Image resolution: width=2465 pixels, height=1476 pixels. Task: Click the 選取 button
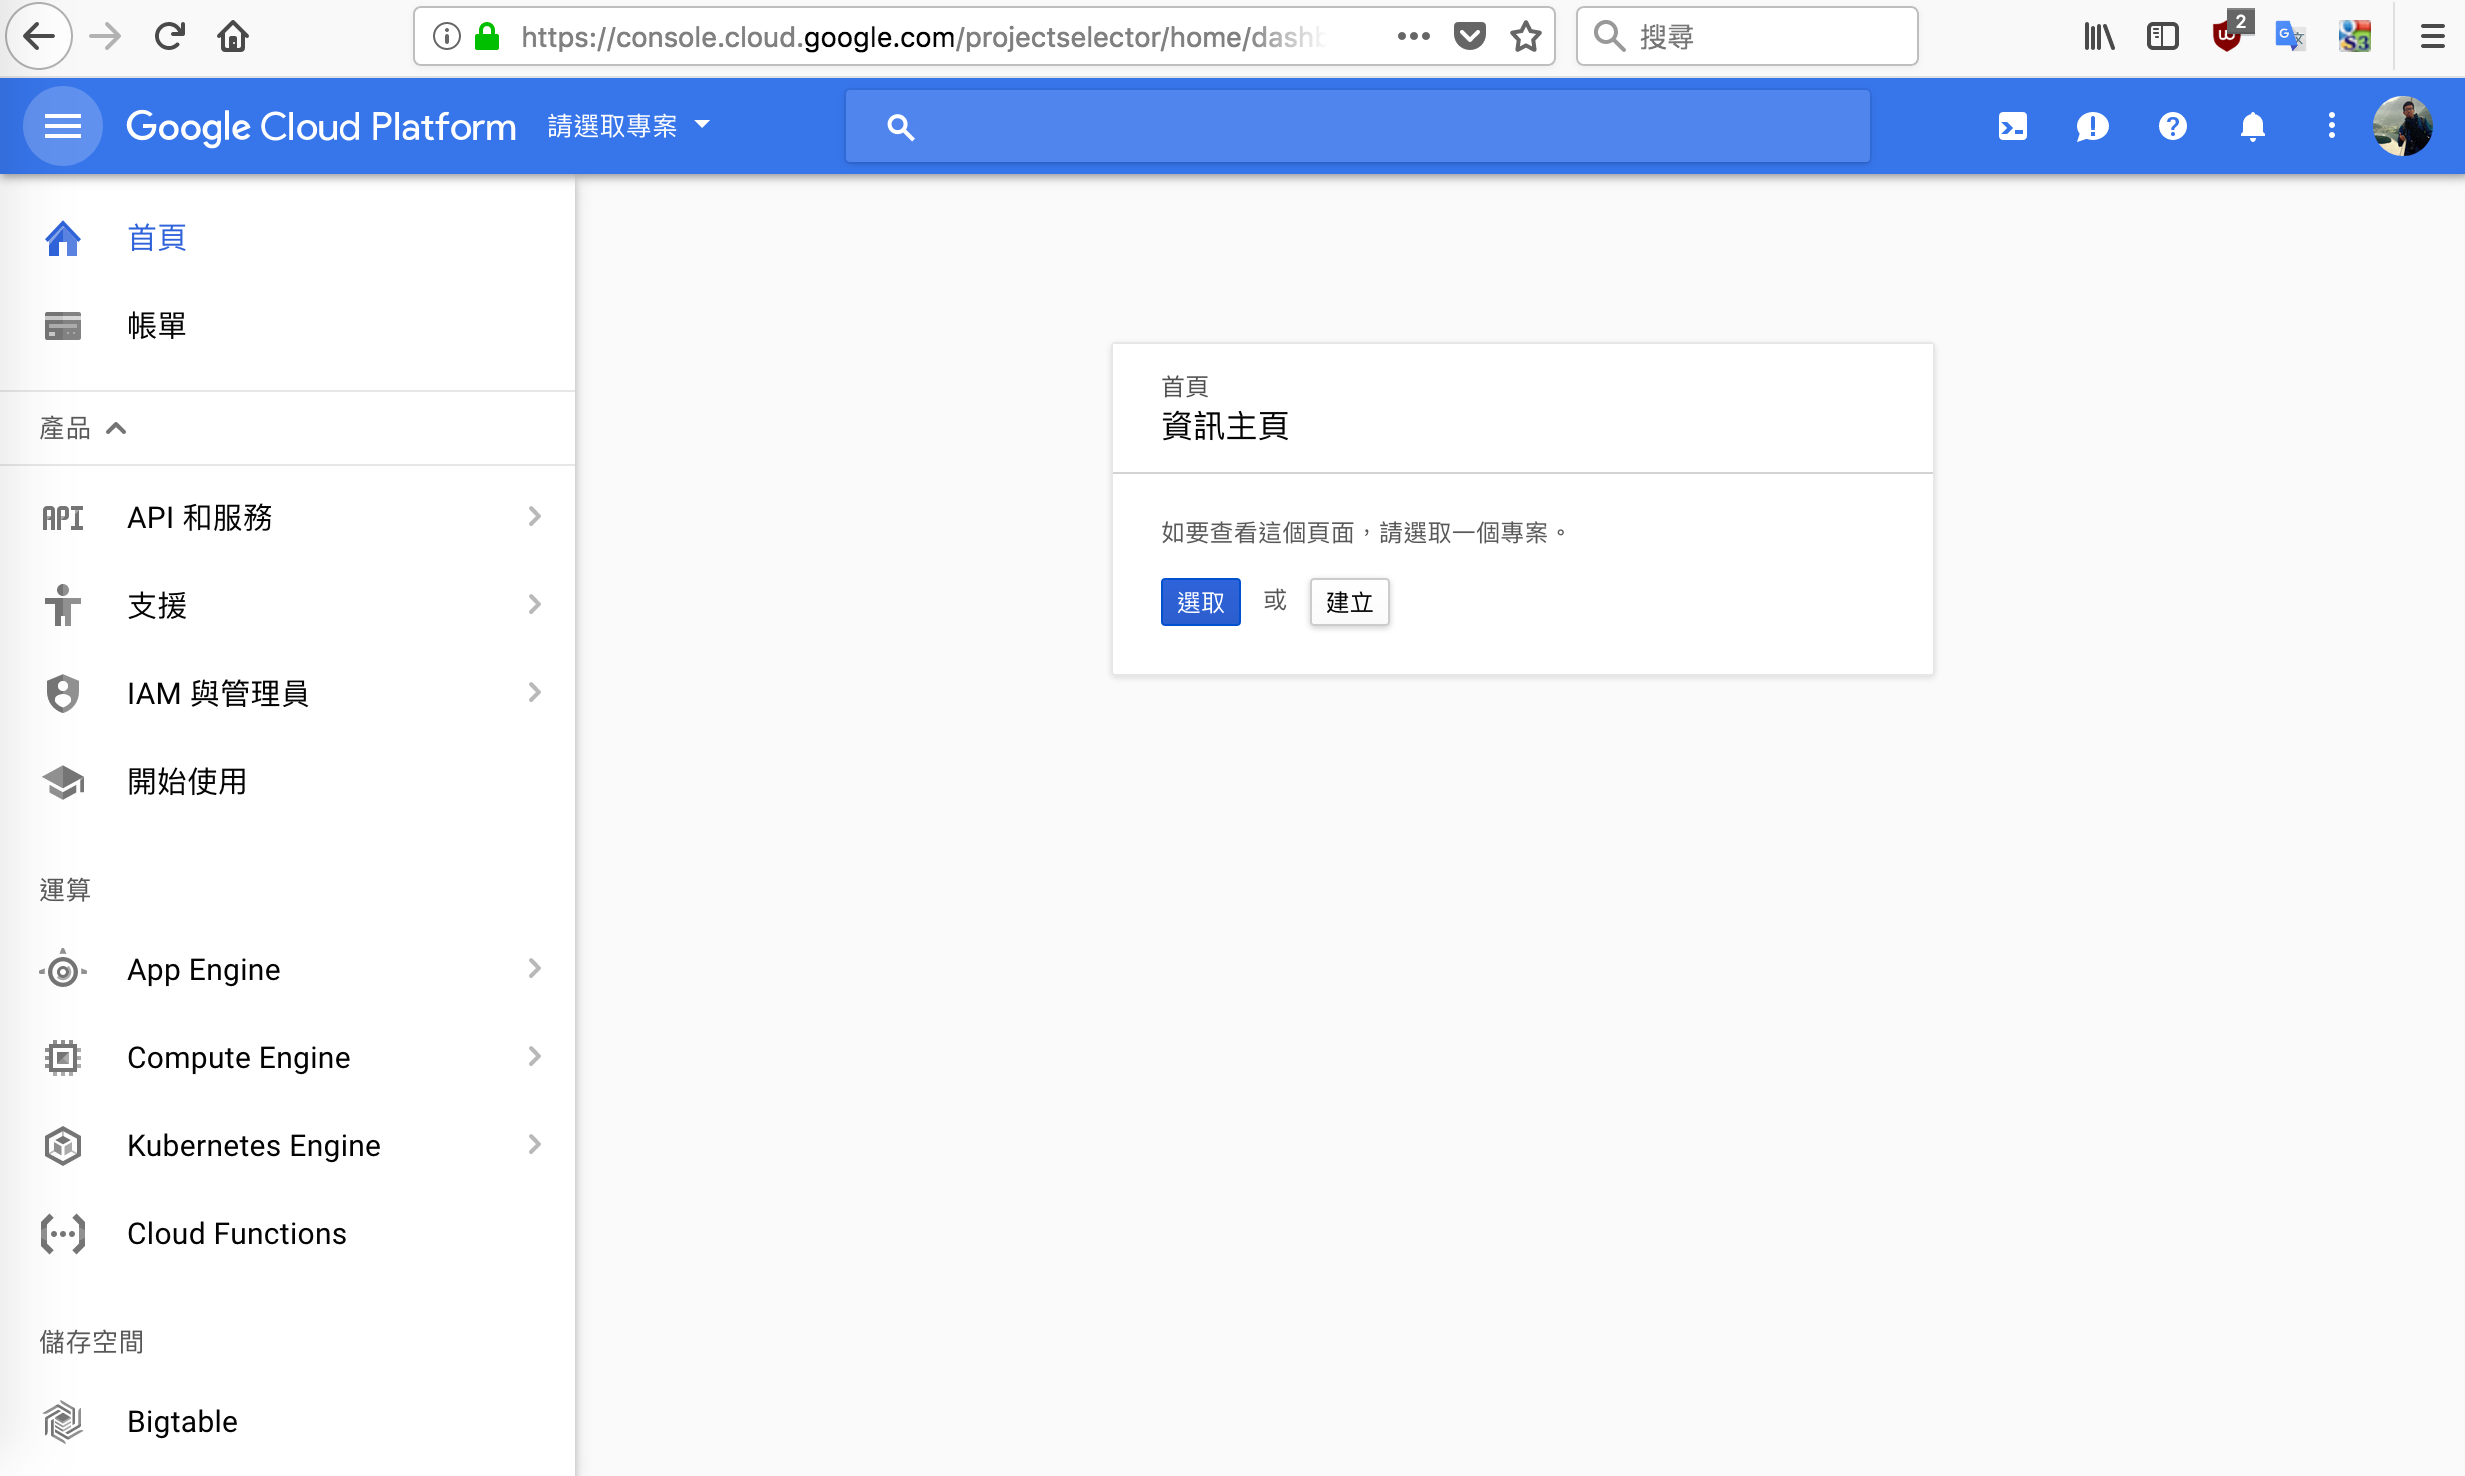point(1200,601)
